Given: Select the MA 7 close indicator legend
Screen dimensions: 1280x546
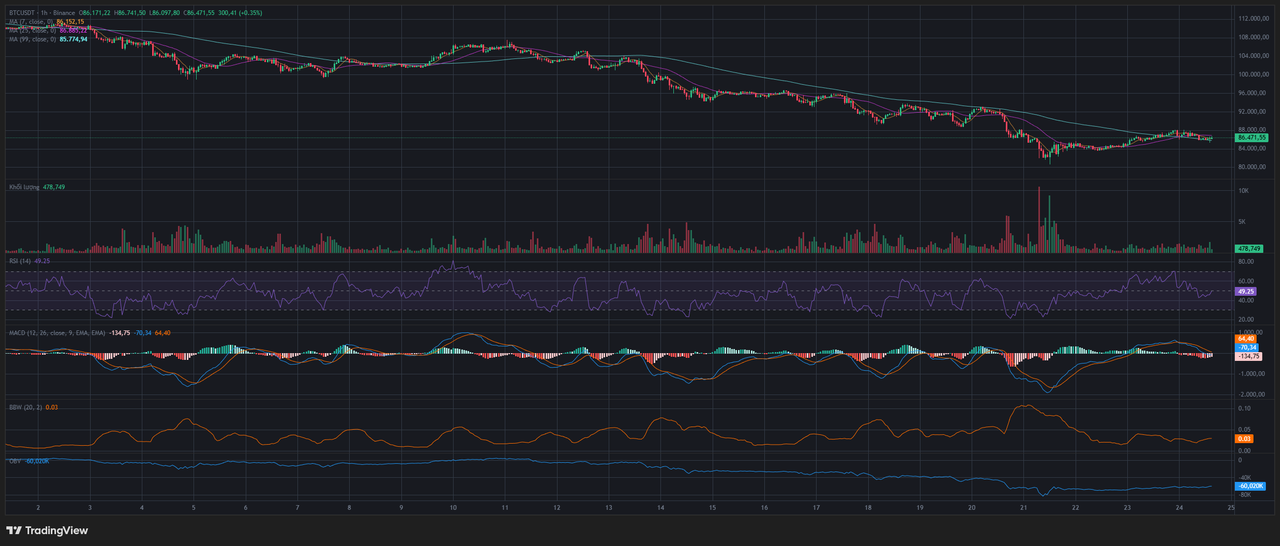Looking at the screenshot, I should coord(32,23).
